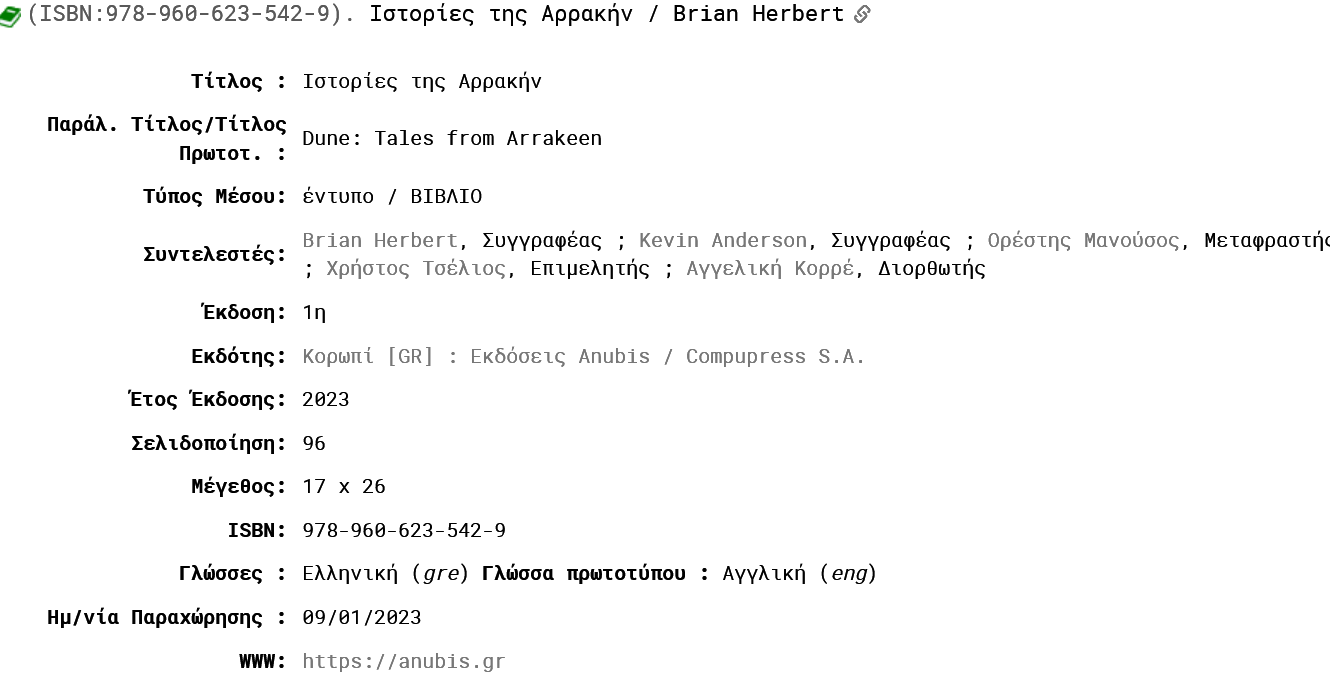This screenshot has height=683, width=1330.
Task: Open editor Χρήστος Τσέλιος link
Action: click(x=416, y=268)
